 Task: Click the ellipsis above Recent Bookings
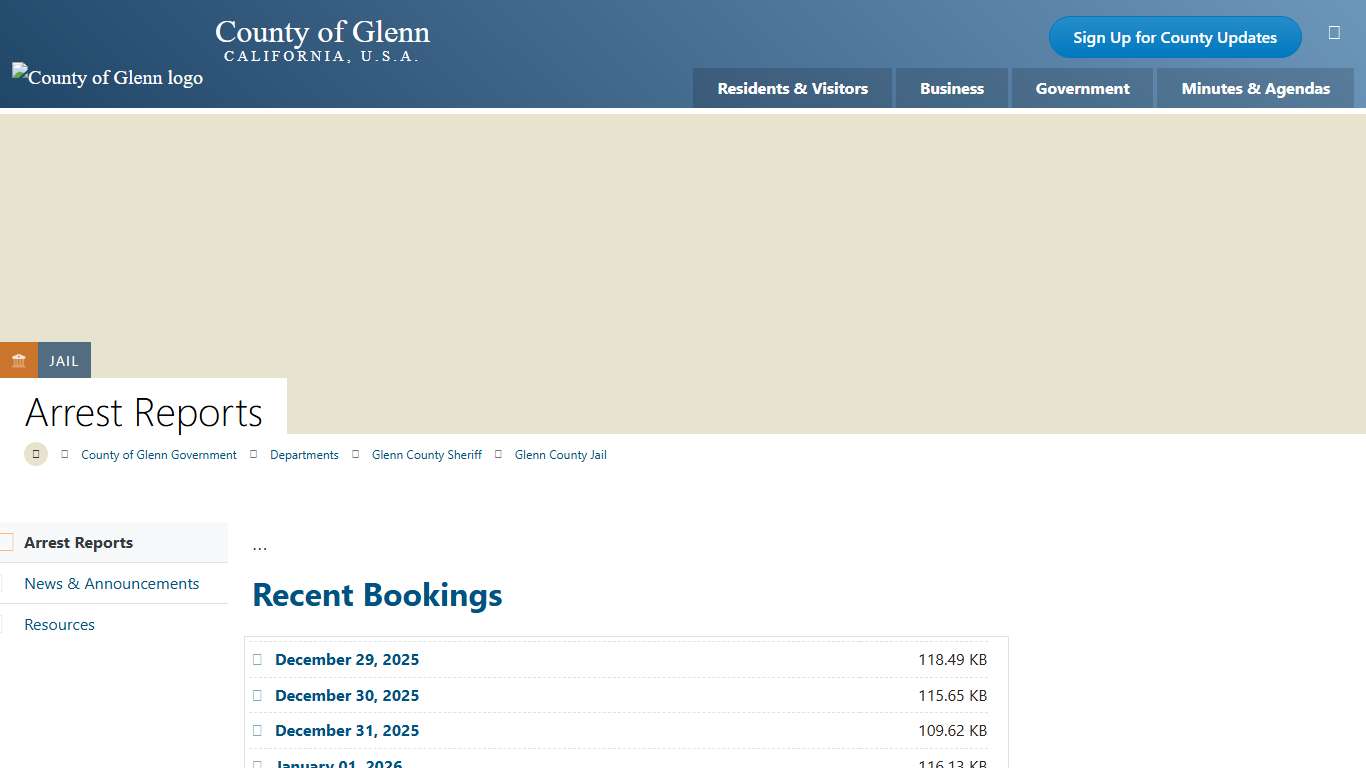[259, 545]
